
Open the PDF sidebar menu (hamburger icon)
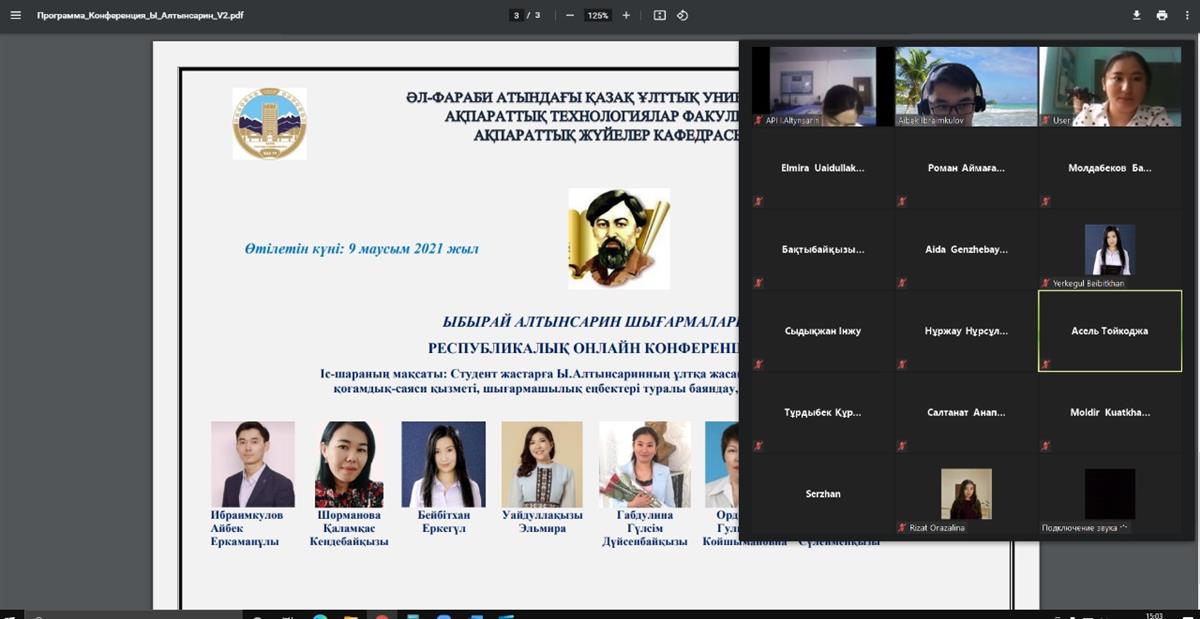(x=15, y=15)
